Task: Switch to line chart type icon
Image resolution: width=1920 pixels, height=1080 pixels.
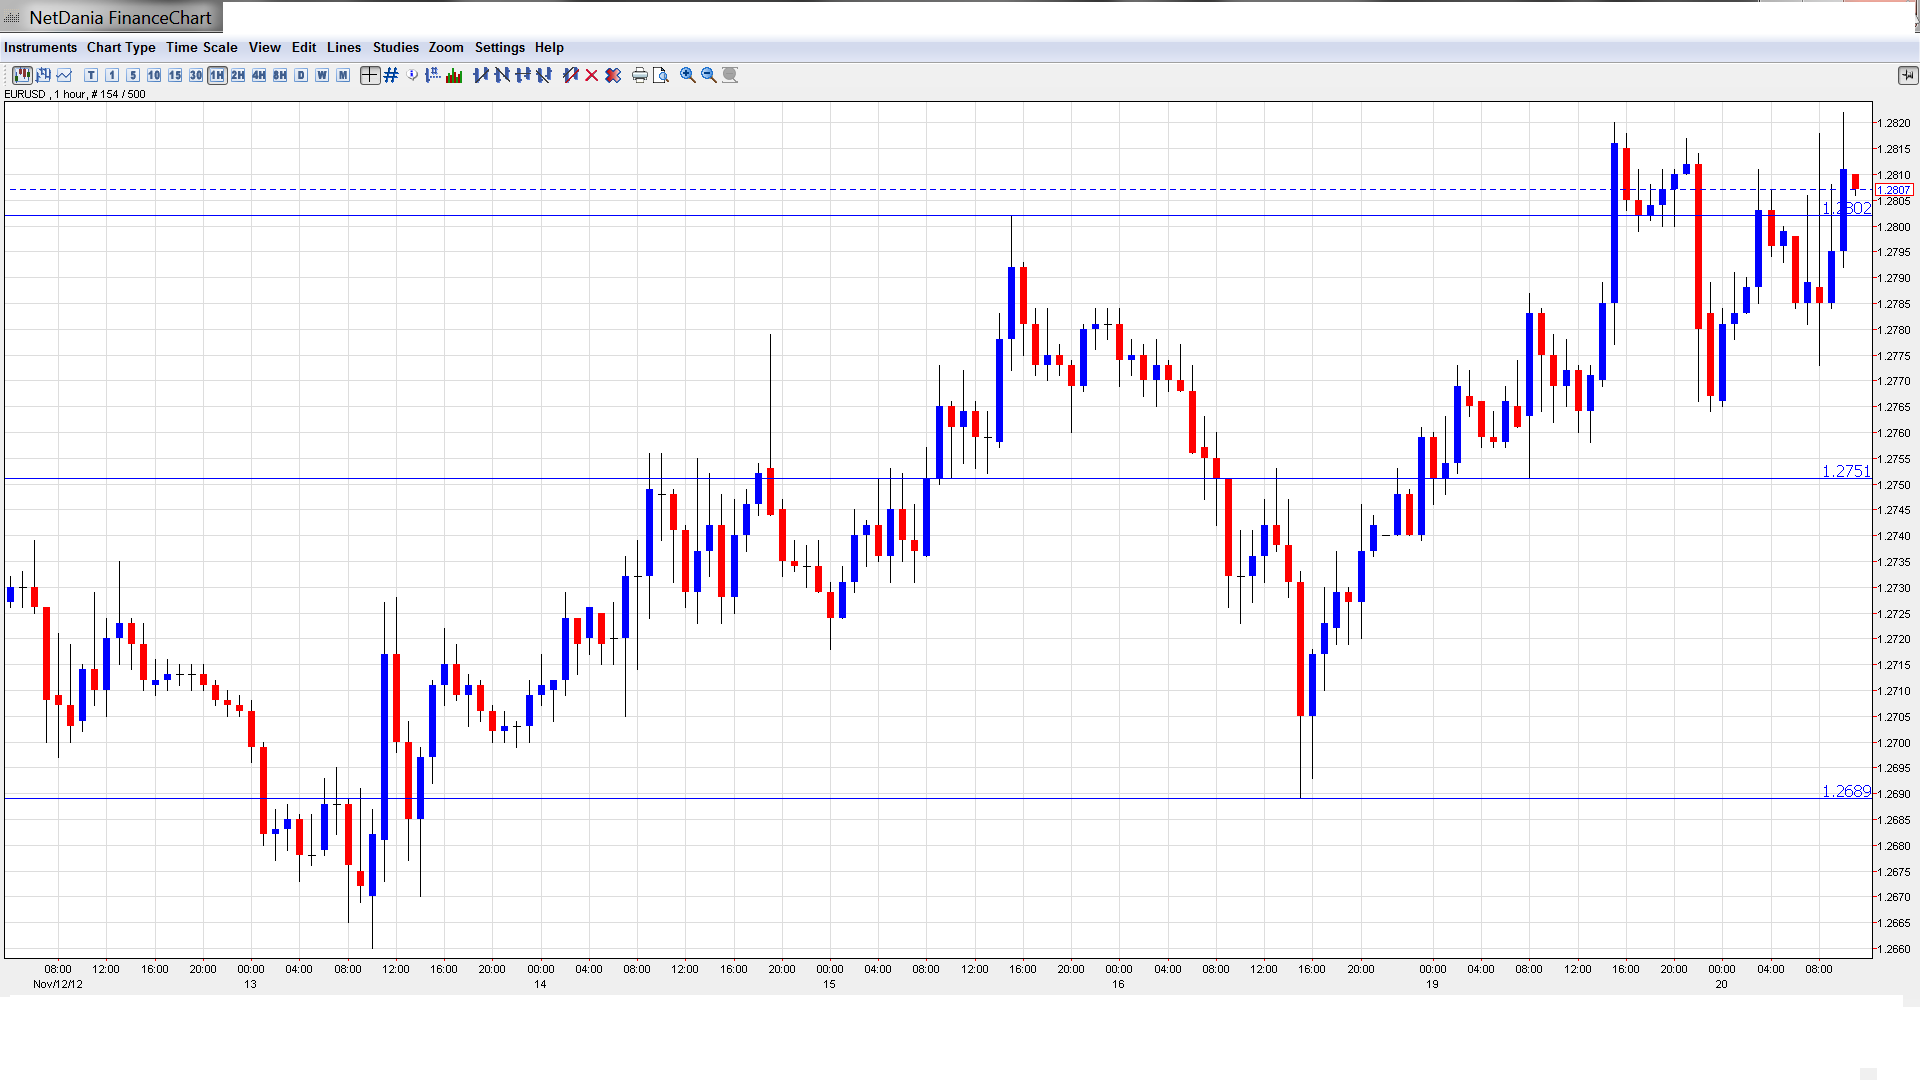Action: (x=64, y=75)
